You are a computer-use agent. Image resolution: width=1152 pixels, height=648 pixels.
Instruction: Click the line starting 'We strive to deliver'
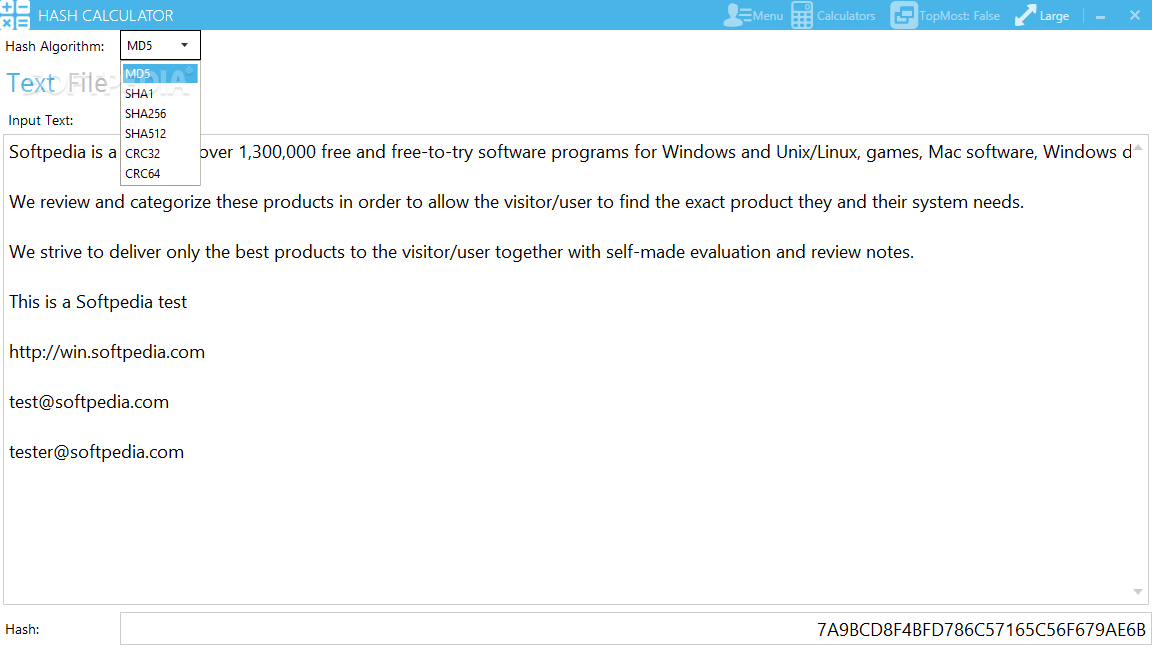coord(461,252)
